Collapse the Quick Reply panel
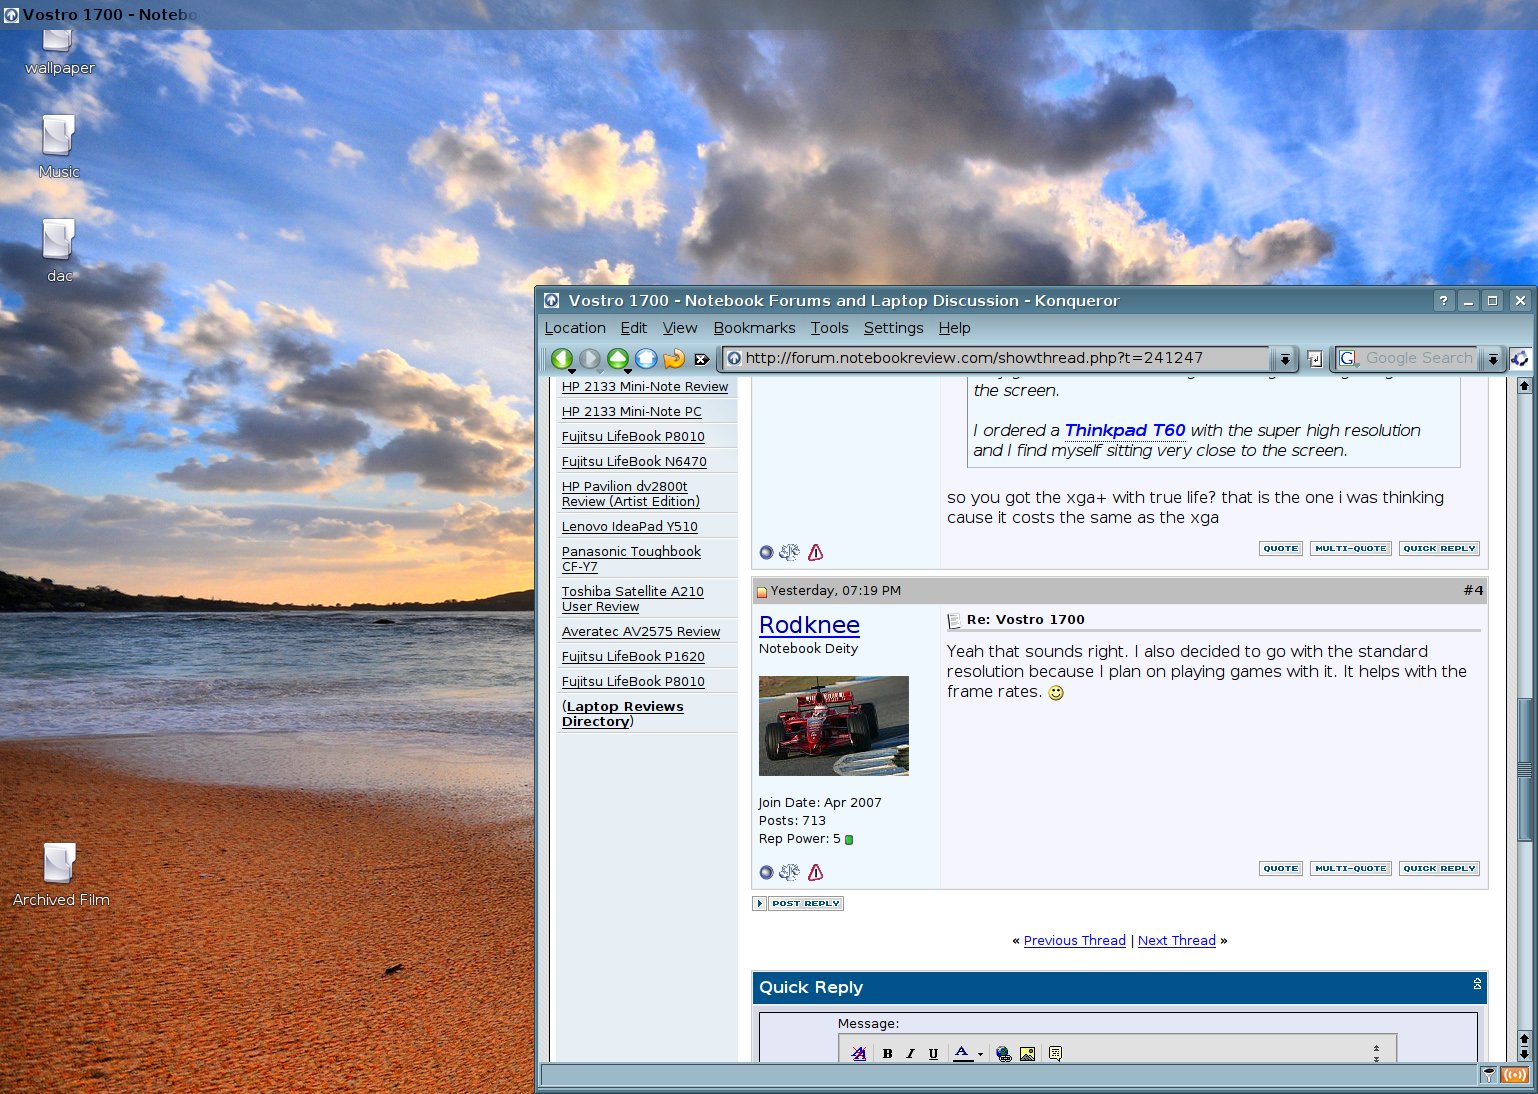 [1477, 985]
